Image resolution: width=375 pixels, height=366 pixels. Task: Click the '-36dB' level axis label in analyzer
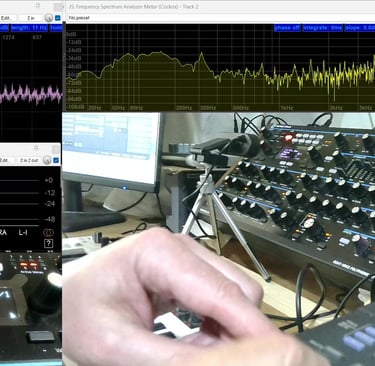point(74,59)
